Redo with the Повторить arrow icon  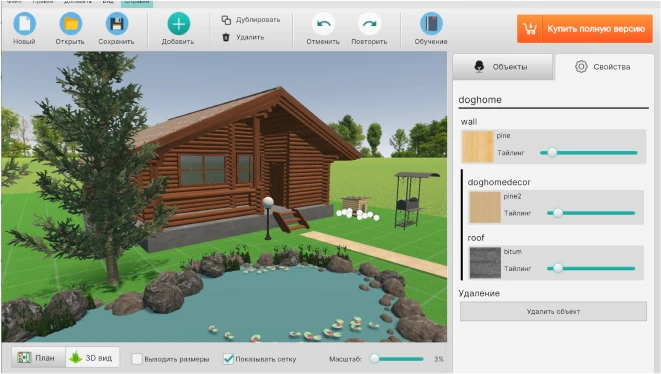pyautogui.click(x=369, y=24)
